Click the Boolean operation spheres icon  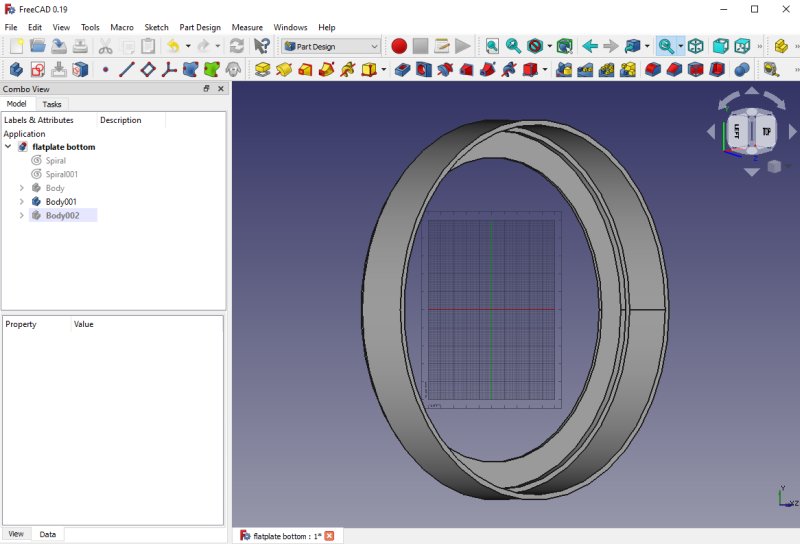pyautogui.click(x=742, y=69)
